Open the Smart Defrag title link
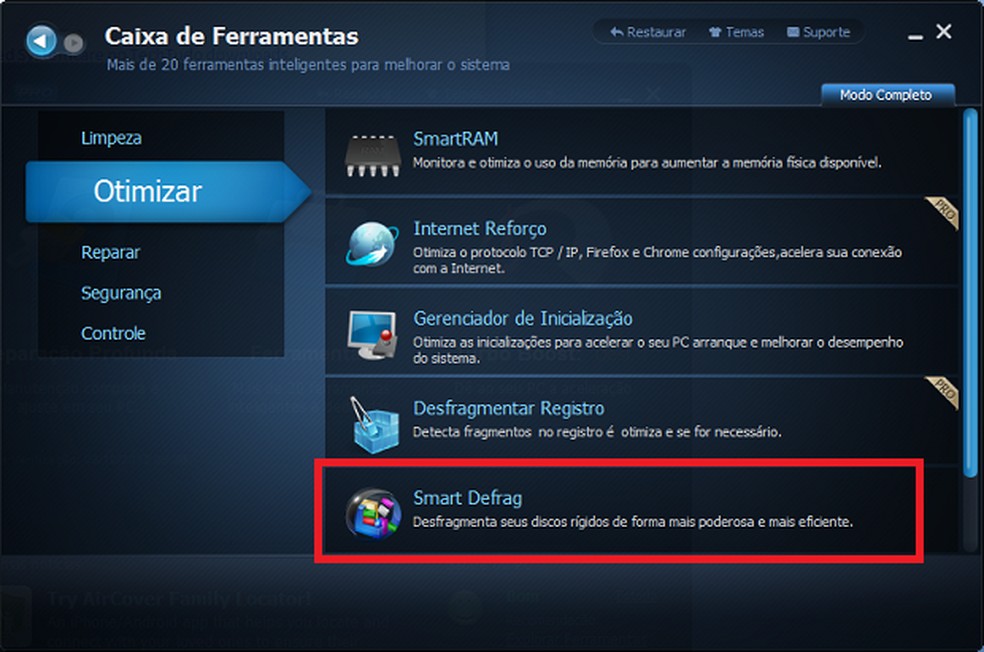 click(x=468, y=498)
